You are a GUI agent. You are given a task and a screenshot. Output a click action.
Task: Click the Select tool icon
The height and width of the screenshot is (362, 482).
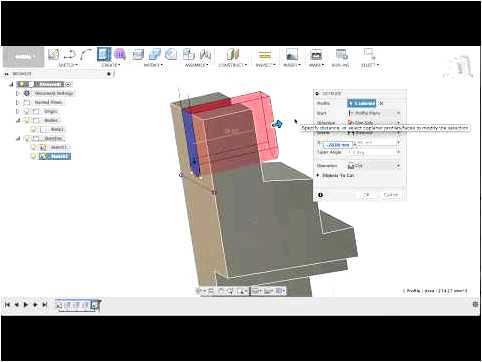point(369,54)
